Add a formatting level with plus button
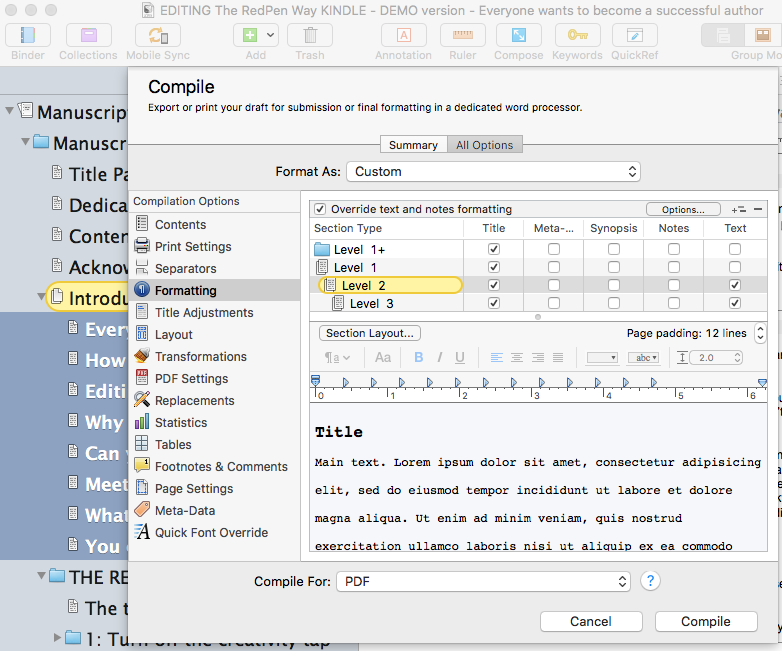 [x=739, y=210]
